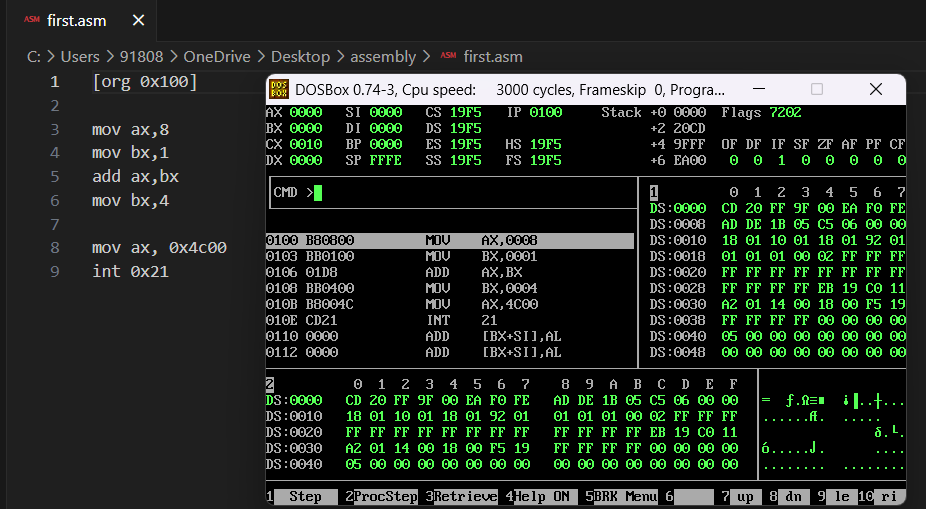Click the CS register value 19F5
The image size is (926, 509).
[465, 112]
